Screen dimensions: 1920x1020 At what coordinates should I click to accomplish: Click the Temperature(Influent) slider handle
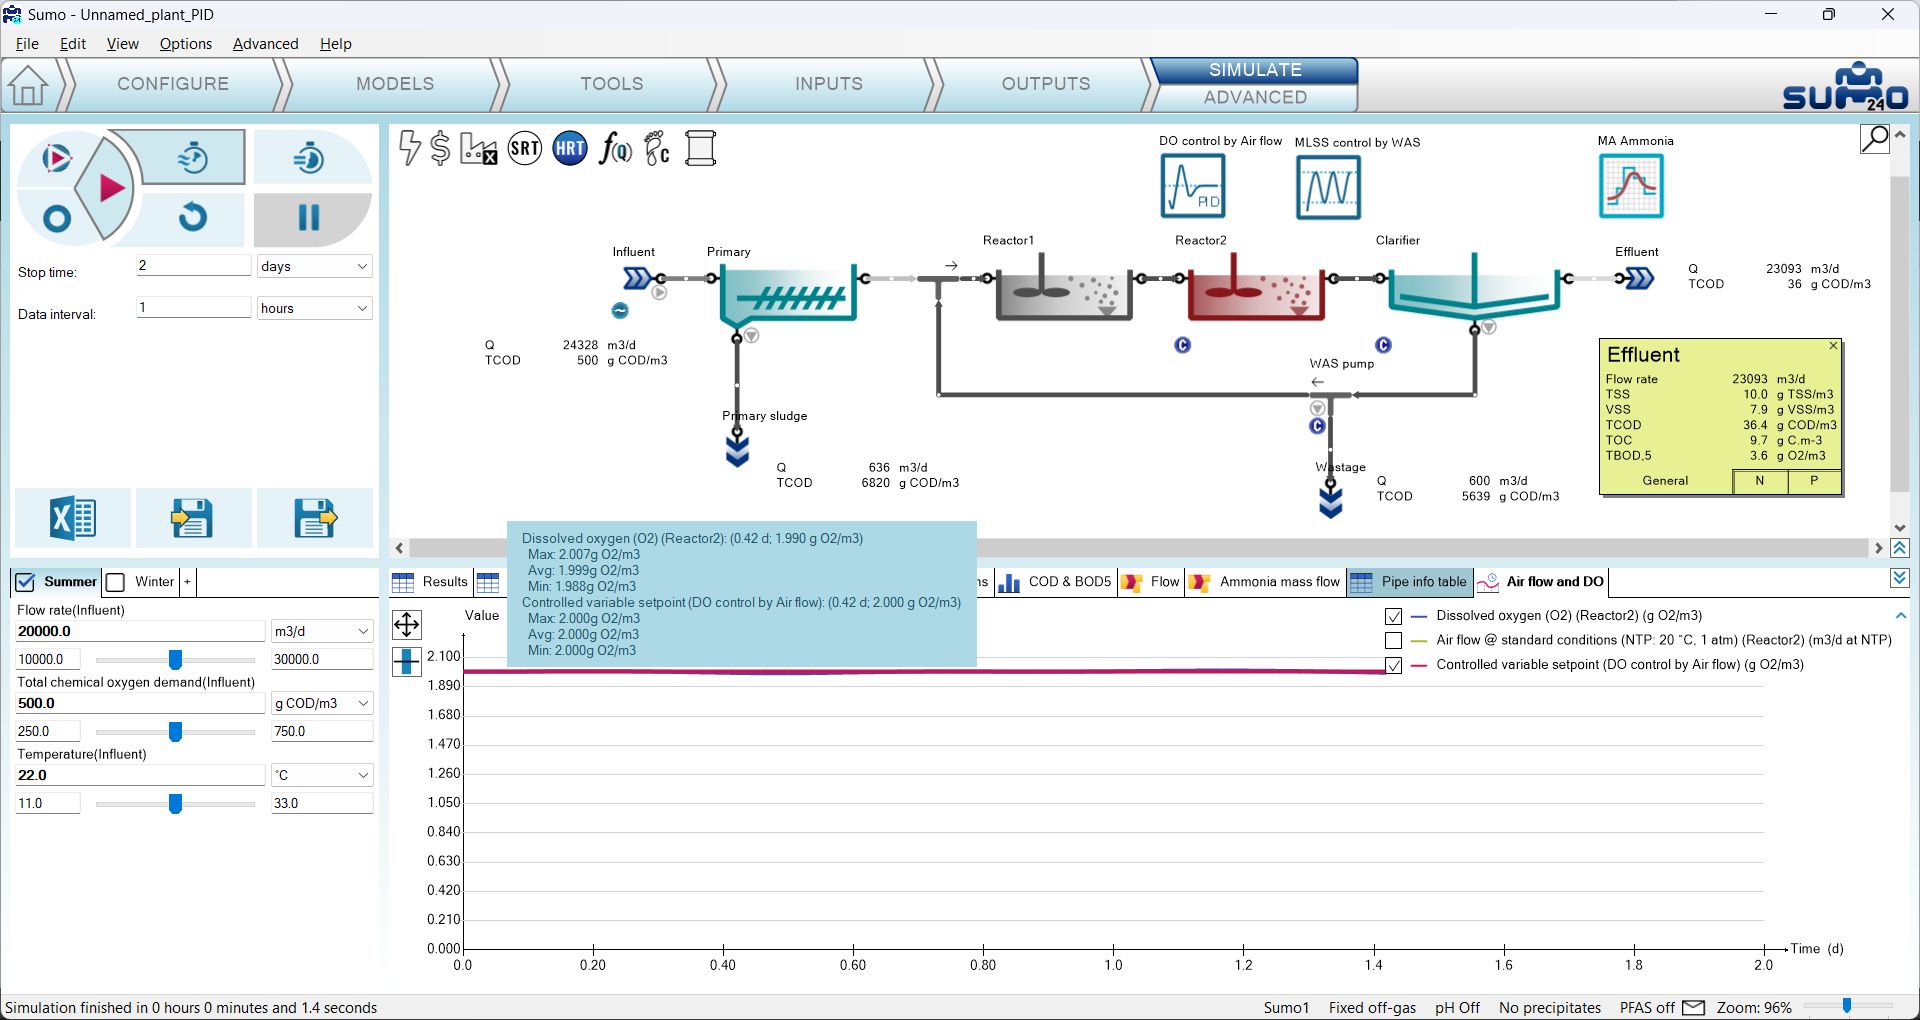click(175, 804)
